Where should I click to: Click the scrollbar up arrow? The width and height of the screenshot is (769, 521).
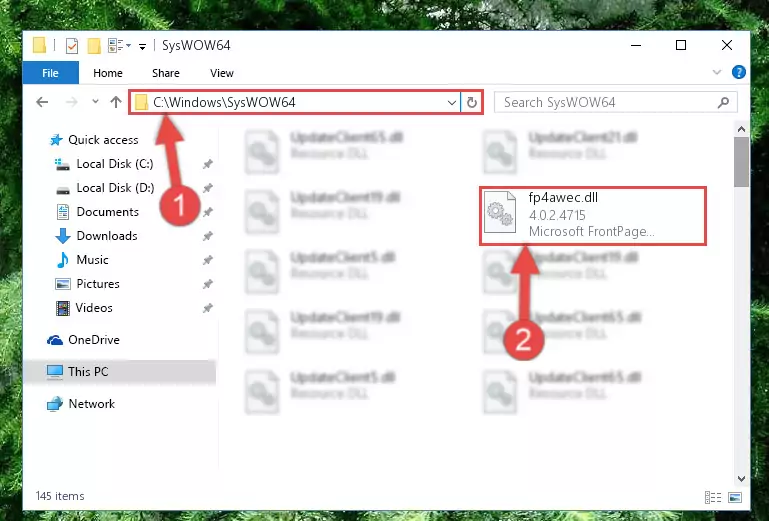point(741,130)
